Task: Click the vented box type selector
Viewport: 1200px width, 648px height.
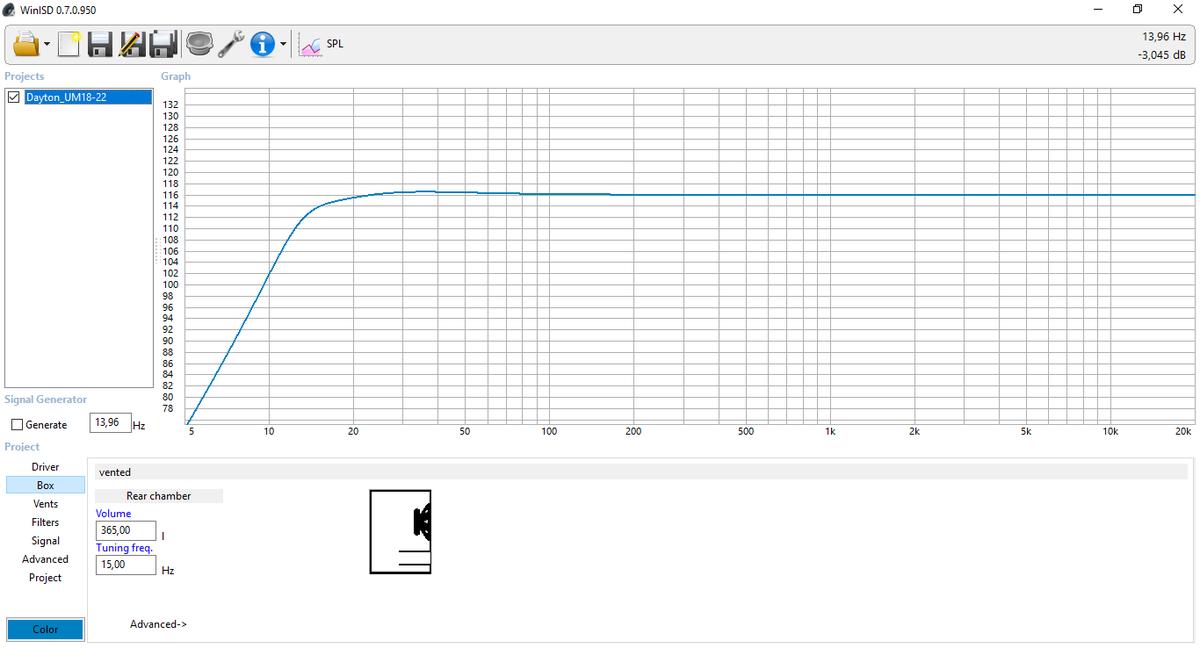Action: pyautogui.click(x=641, y=472)
